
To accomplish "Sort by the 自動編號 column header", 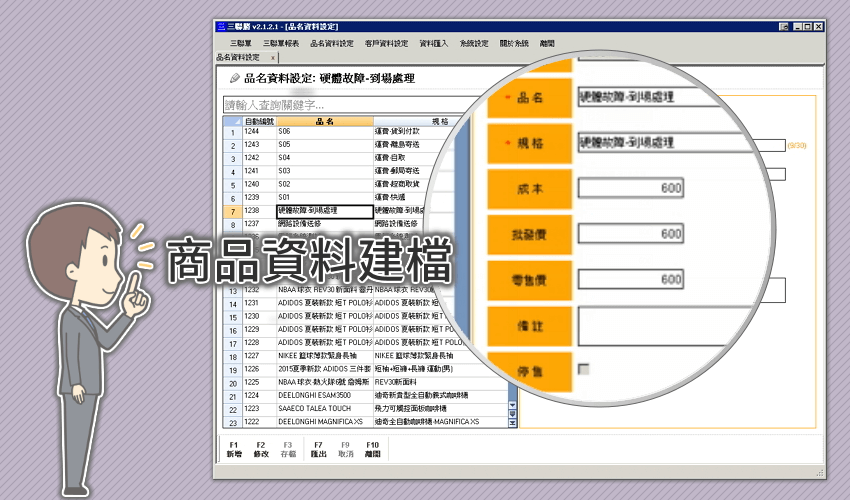I will coord(260,121).
